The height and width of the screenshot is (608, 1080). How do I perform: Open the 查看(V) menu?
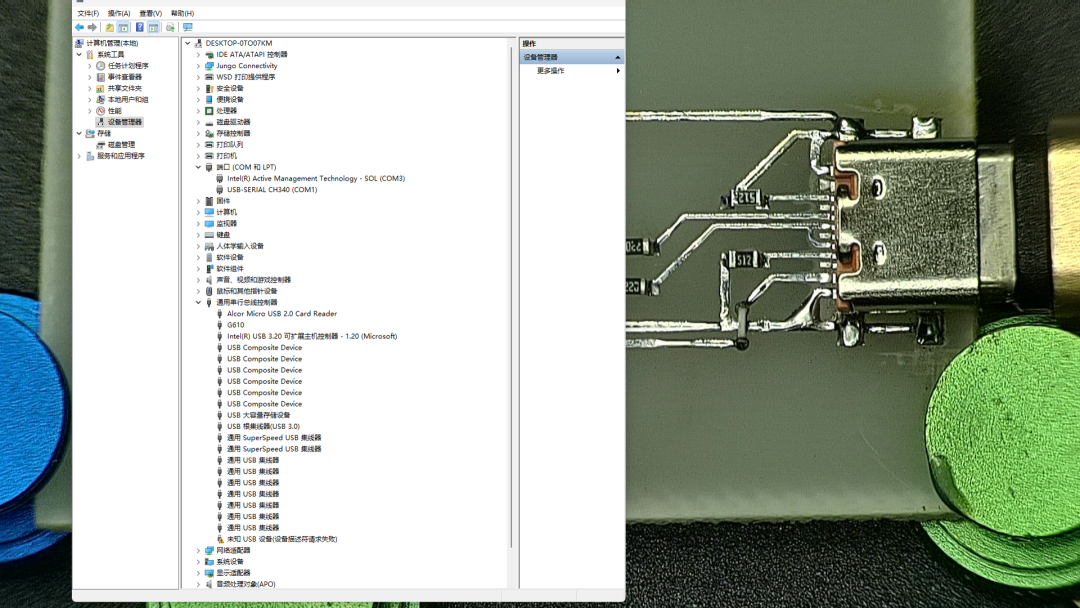pyautogui.click(x=150, y=13)
